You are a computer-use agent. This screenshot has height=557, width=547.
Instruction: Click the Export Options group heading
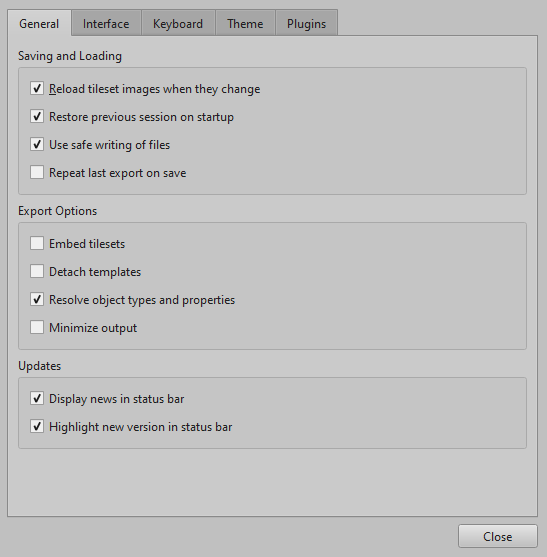[58, 211]
